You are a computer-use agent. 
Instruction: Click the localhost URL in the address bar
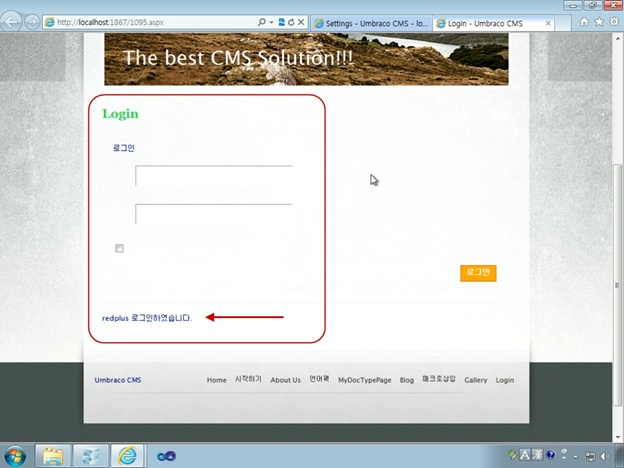tap(110, 22)
